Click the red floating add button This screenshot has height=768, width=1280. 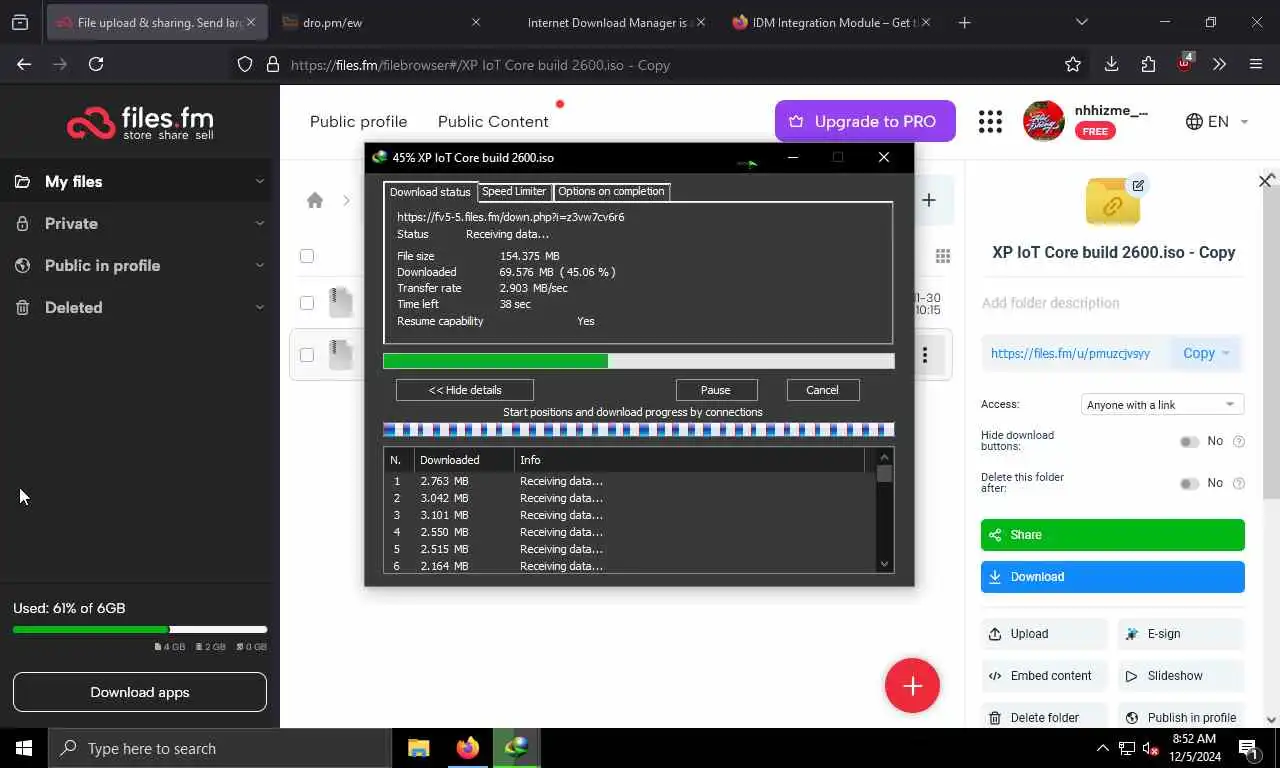click(x=912, y=686)
